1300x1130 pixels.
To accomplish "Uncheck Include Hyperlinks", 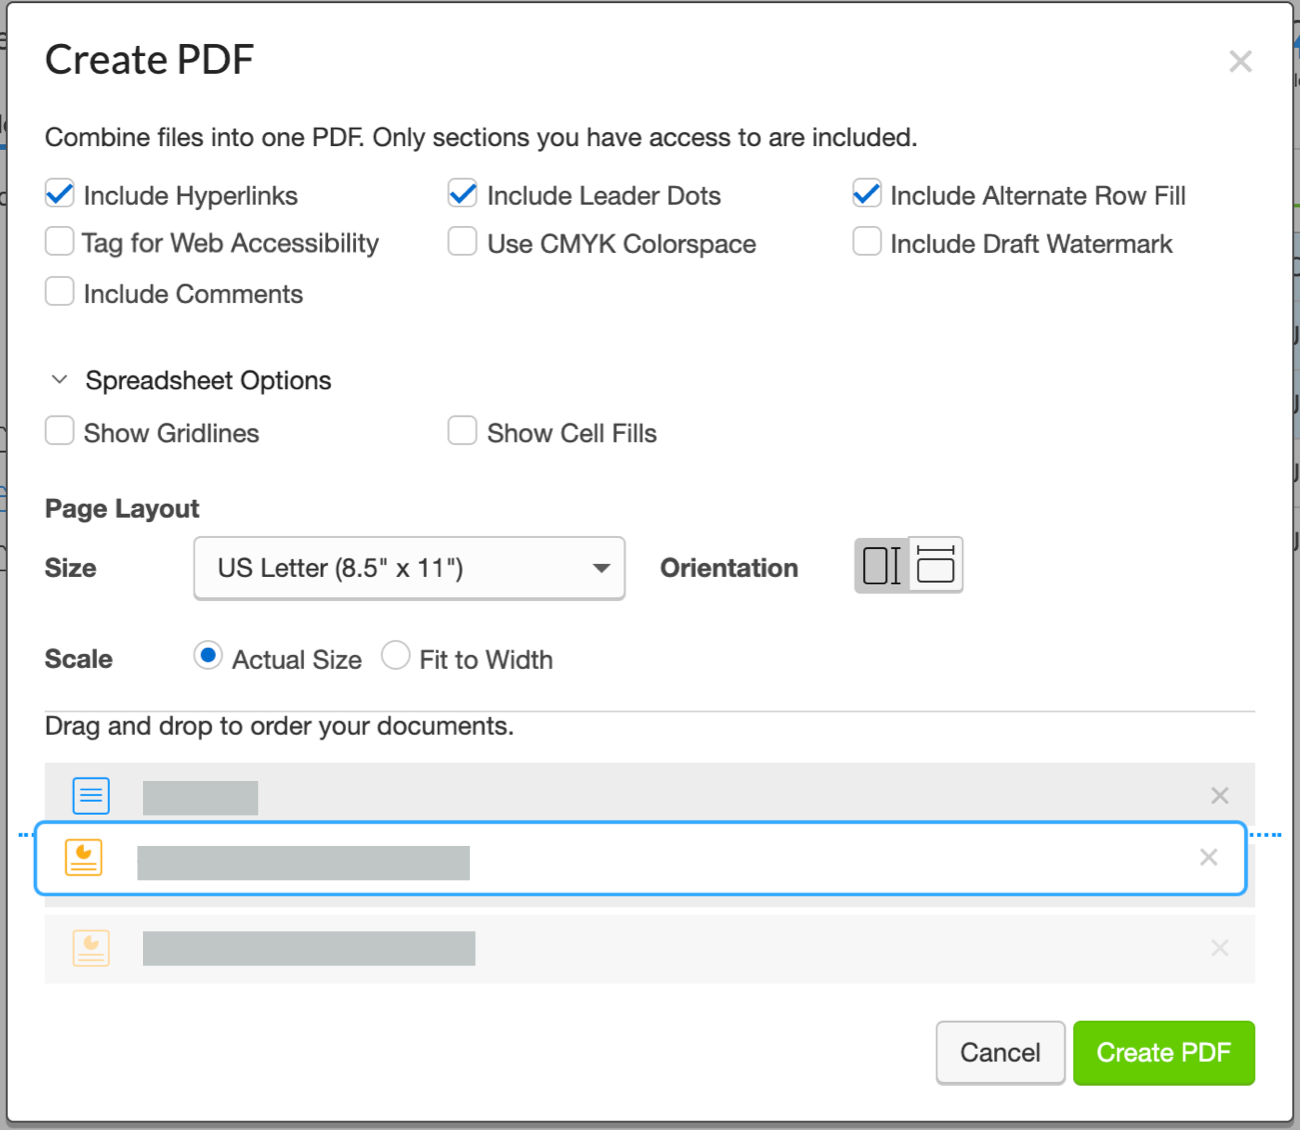I will (x=60, y=194).
